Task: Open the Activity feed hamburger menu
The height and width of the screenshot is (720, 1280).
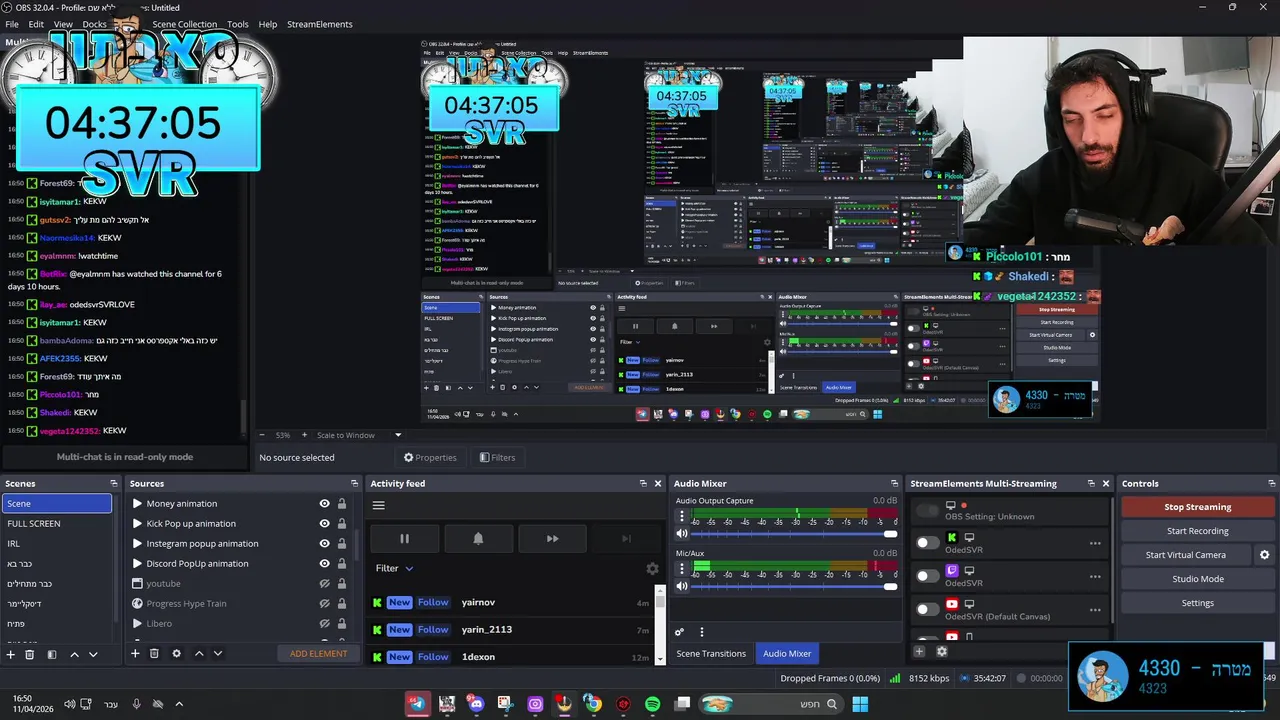Action: coord(379,505)
